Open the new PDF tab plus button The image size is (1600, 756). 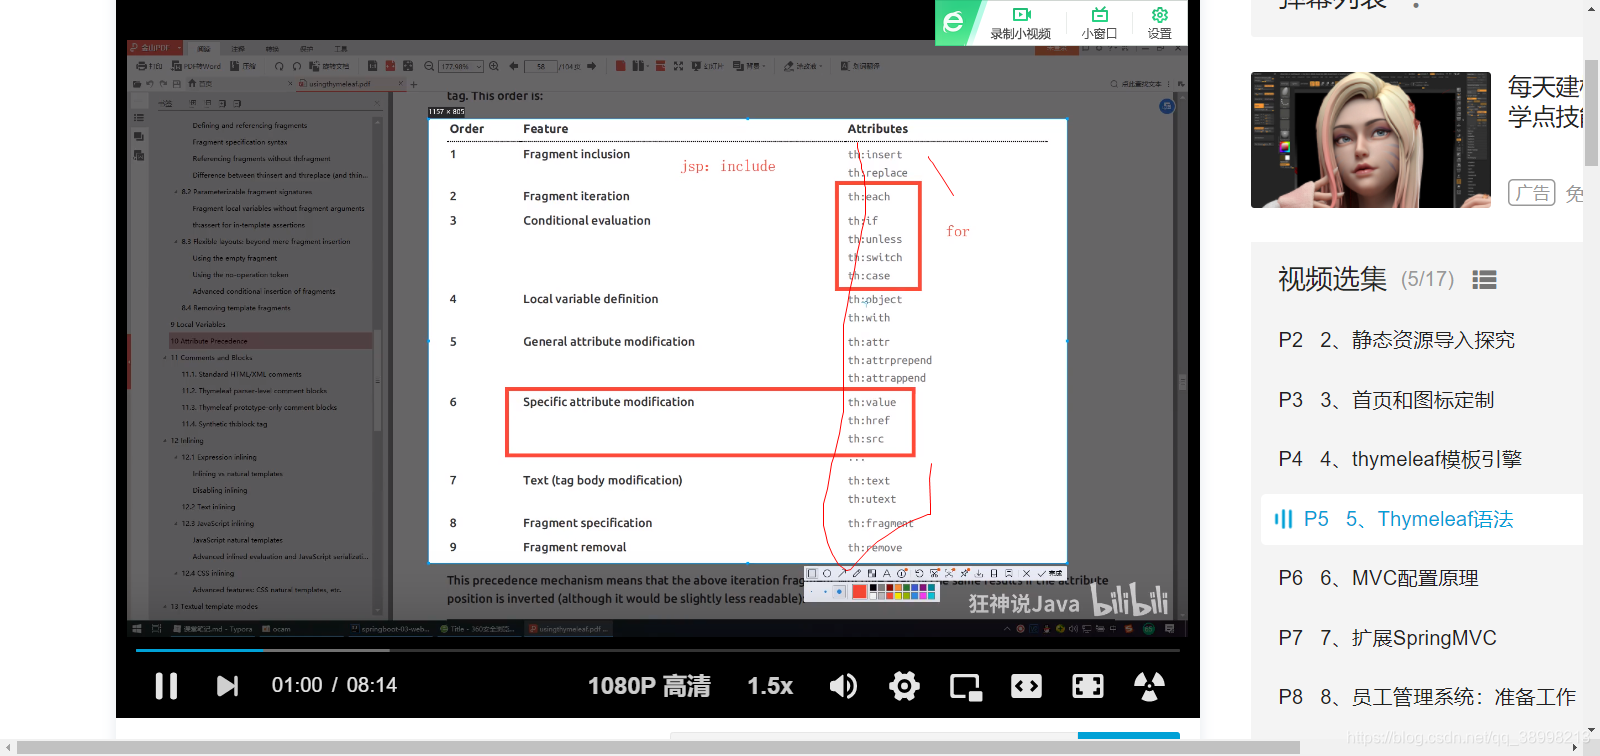414,84
